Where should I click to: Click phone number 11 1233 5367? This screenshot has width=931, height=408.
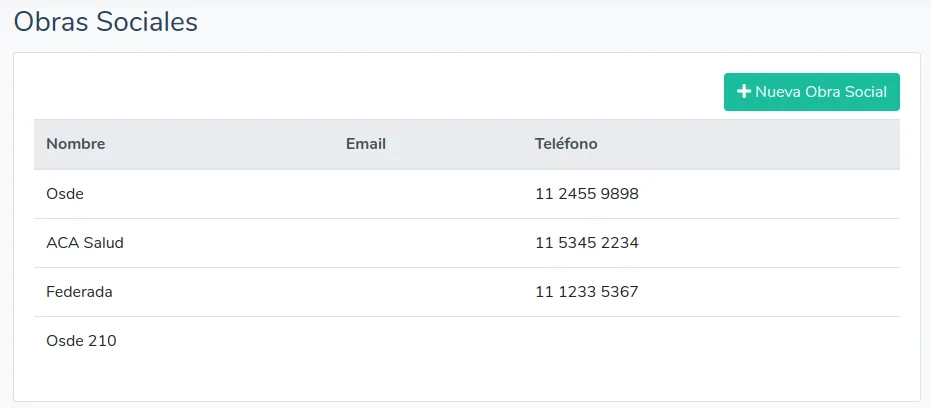[x=587, y=292]
